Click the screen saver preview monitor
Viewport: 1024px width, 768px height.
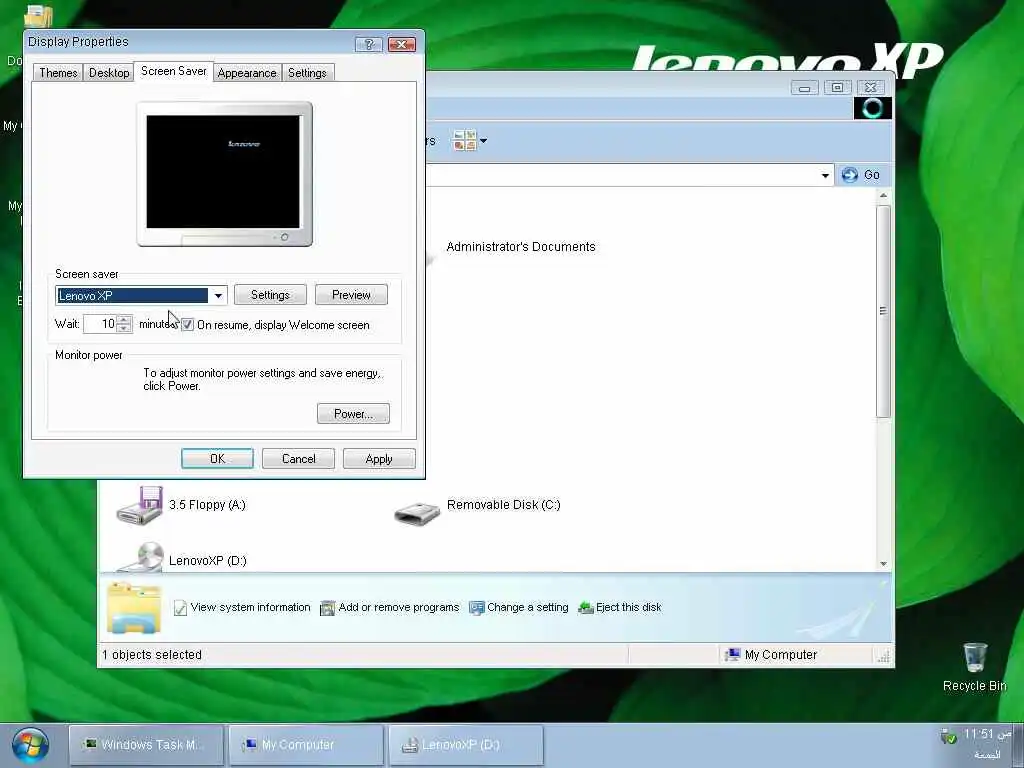[224, 174]
